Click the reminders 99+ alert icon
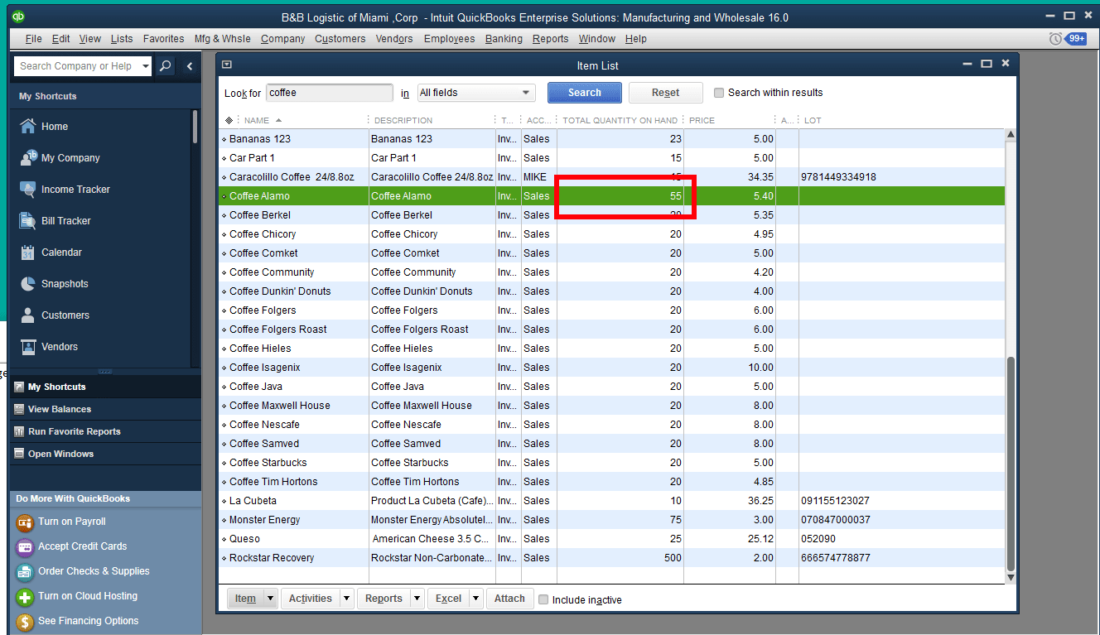The width and height of the screenshot is (1100, 635). pyautogui.click(x=1076, y=39)
